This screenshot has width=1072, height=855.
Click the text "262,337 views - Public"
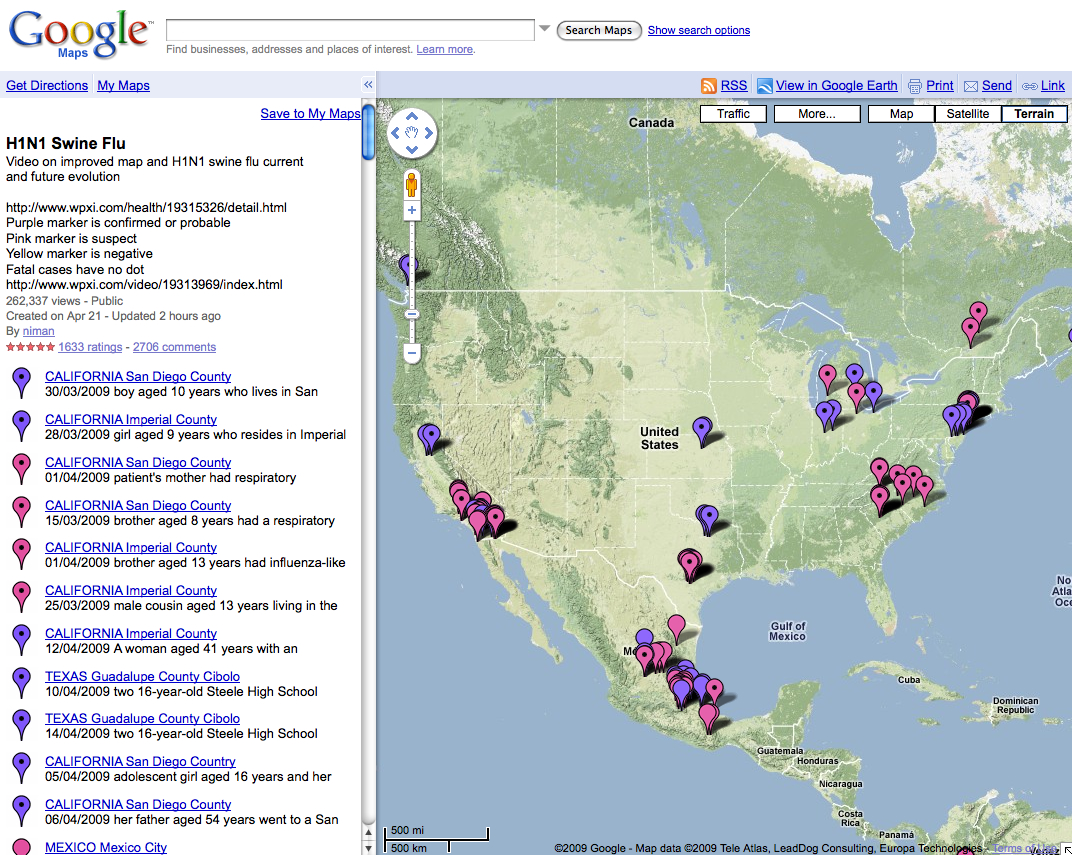coord(64,301)
